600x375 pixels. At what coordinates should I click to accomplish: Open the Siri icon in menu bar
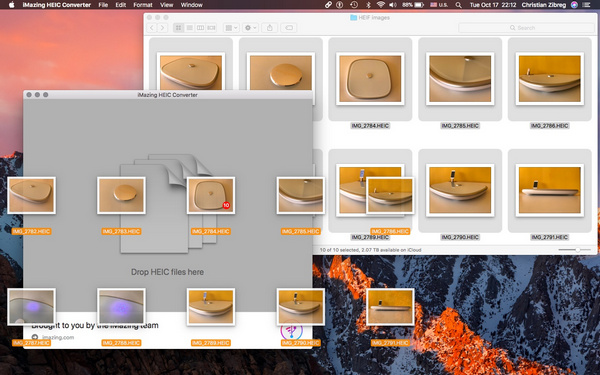tap(574, 5)
